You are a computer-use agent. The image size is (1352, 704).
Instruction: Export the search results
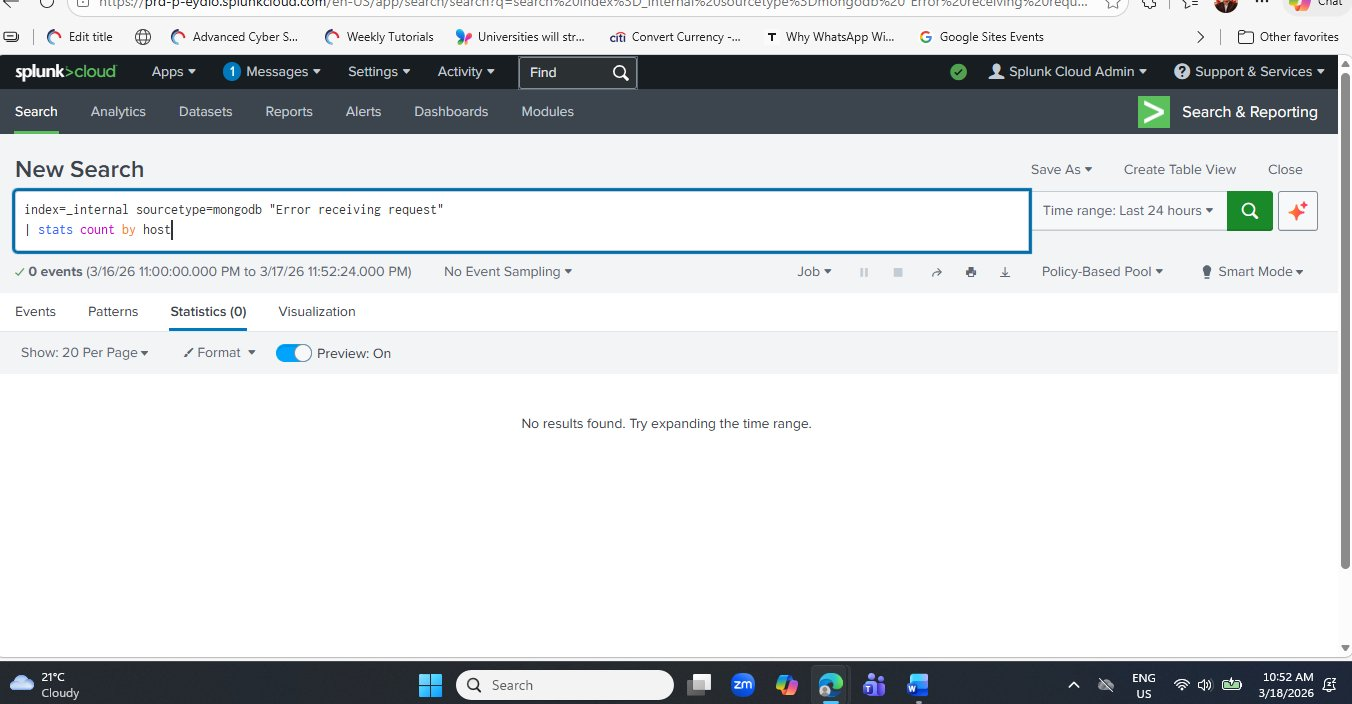[1004, 271]
